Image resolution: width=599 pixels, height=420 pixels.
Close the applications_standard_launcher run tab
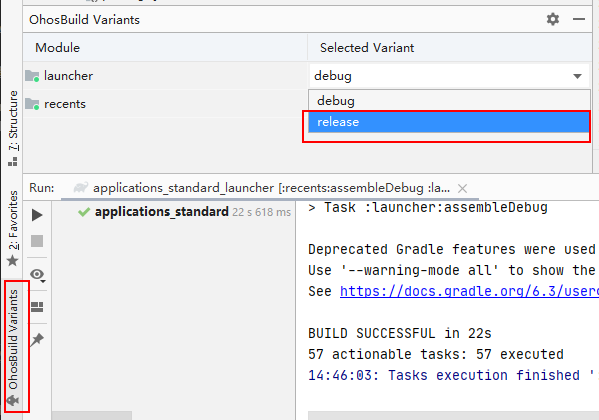[x=462, y=188]
